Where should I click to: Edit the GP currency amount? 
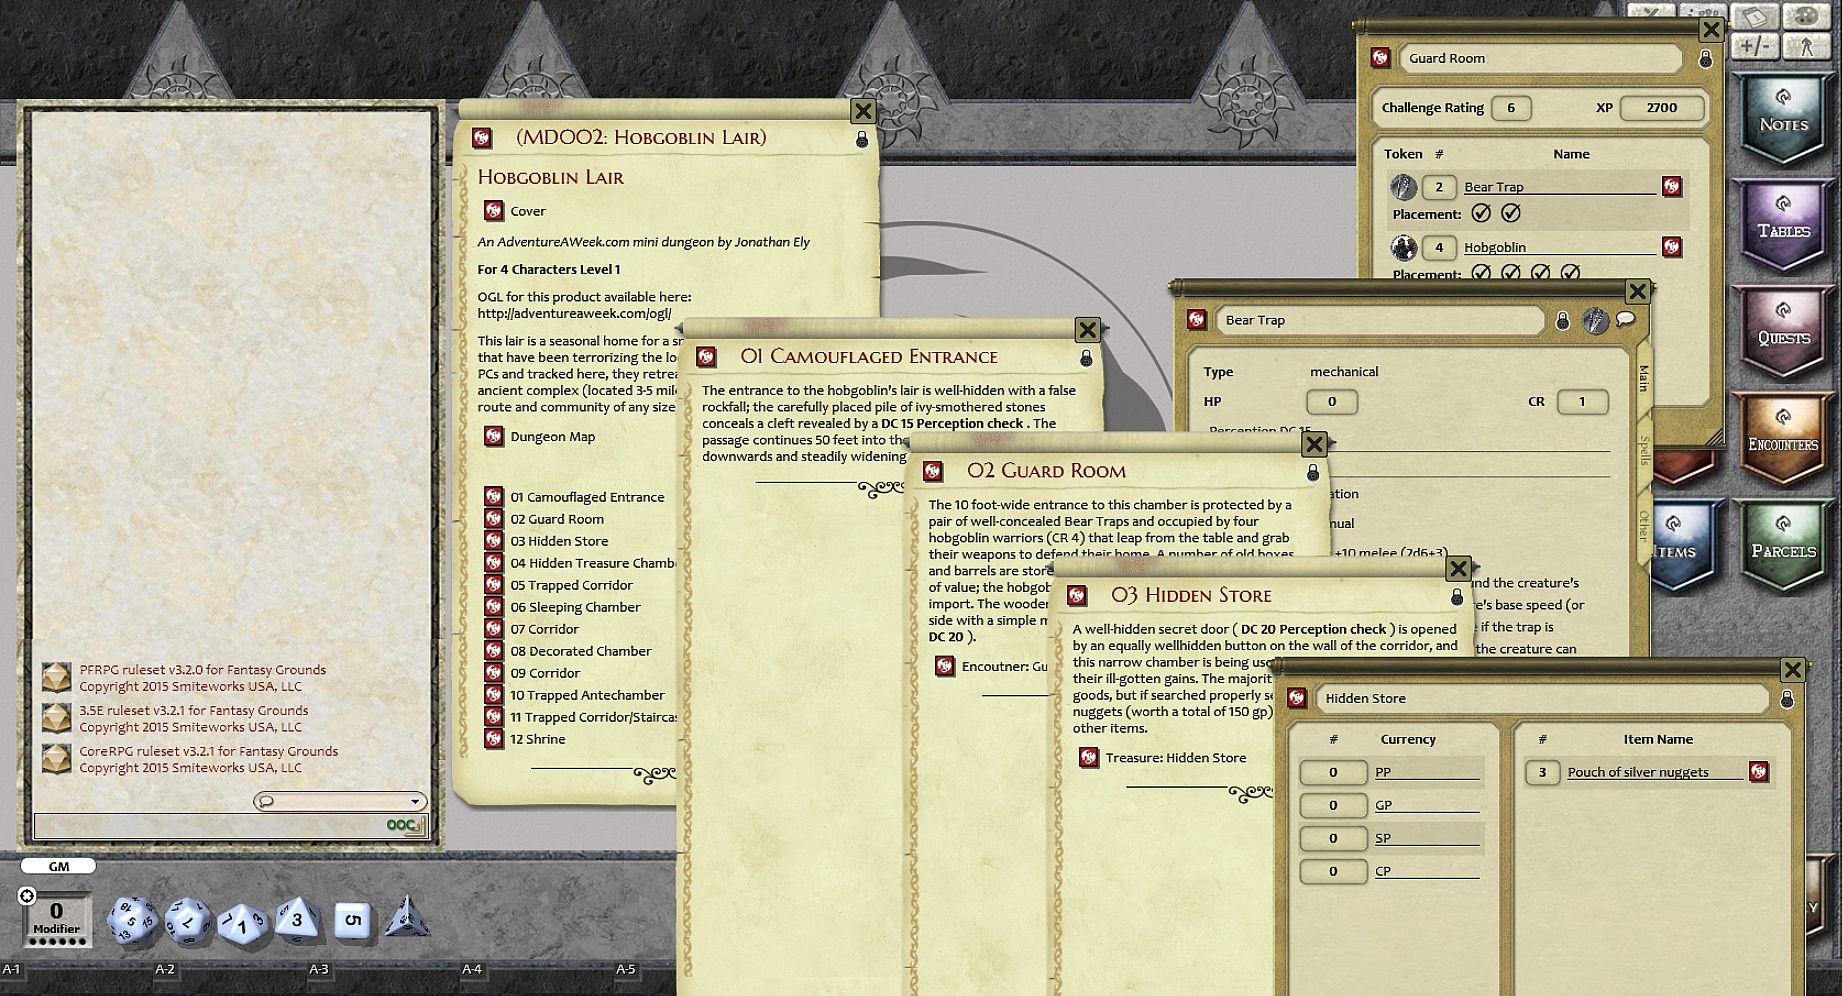tap(1333, 805)
